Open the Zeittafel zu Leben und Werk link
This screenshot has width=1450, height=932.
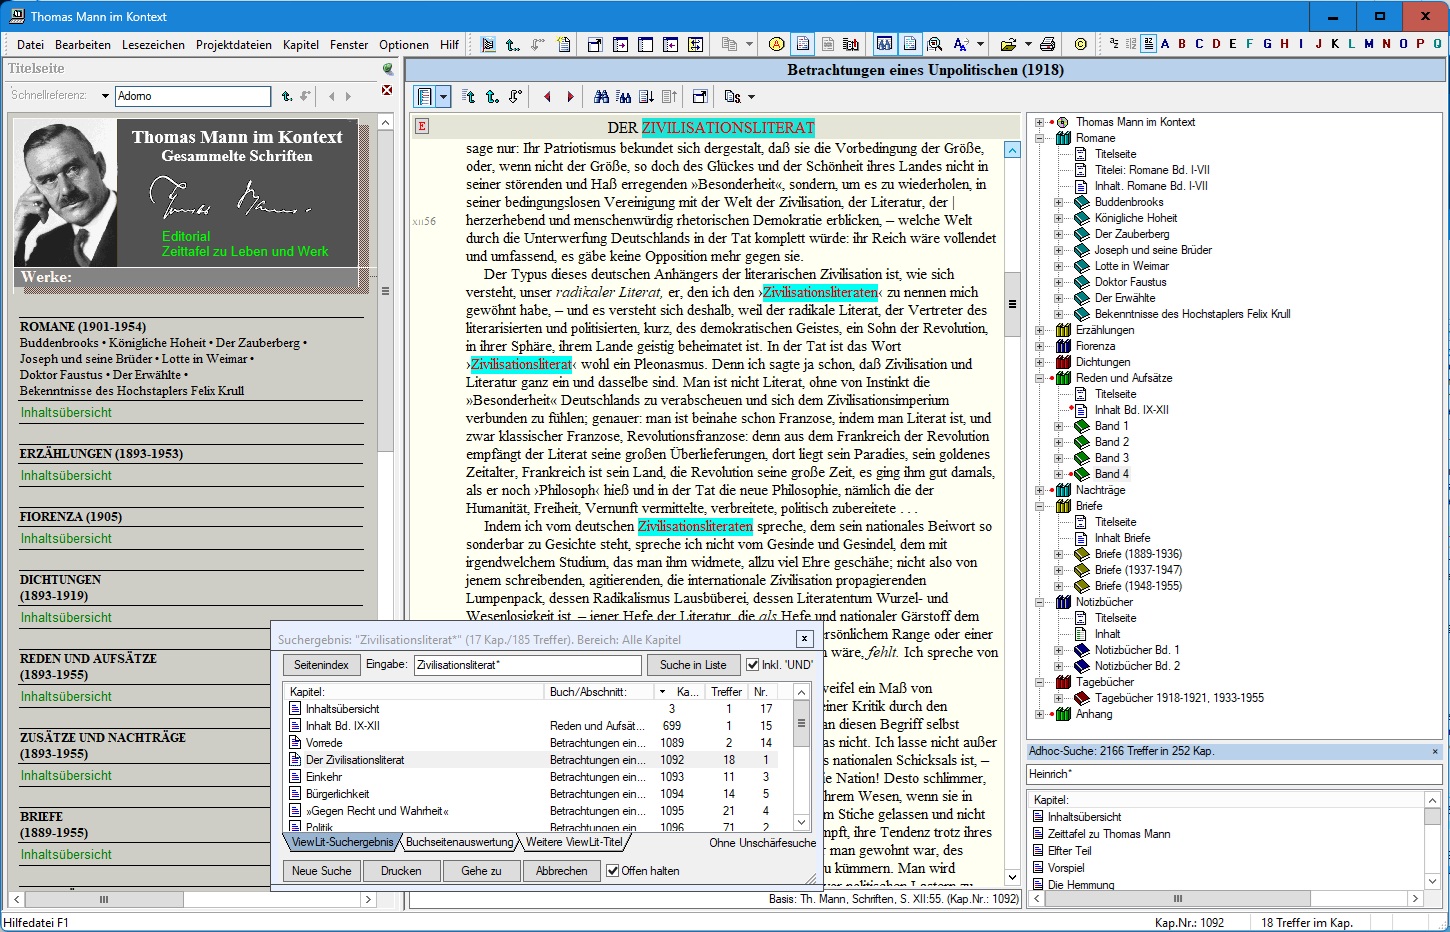[245, 251]
